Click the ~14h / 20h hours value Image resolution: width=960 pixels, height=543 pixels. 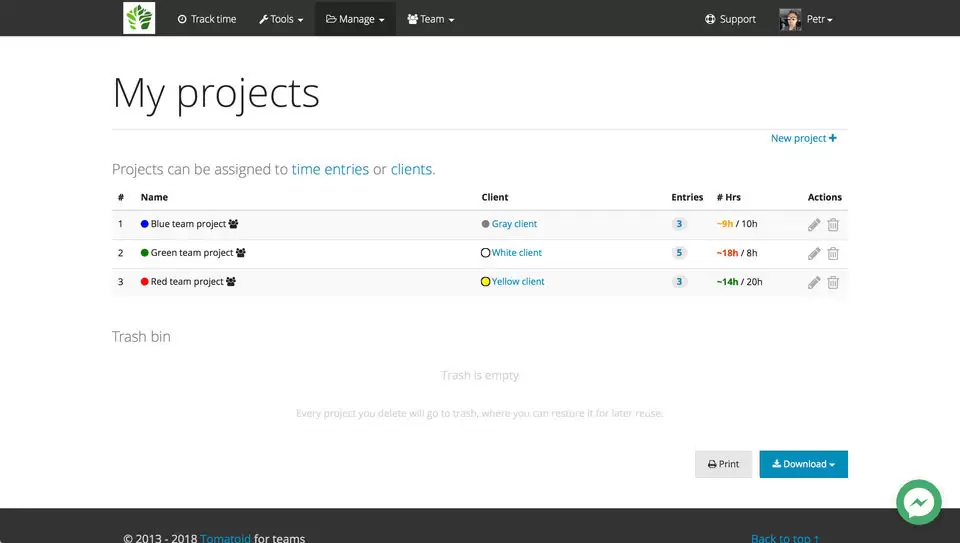[x=740, y=282]
